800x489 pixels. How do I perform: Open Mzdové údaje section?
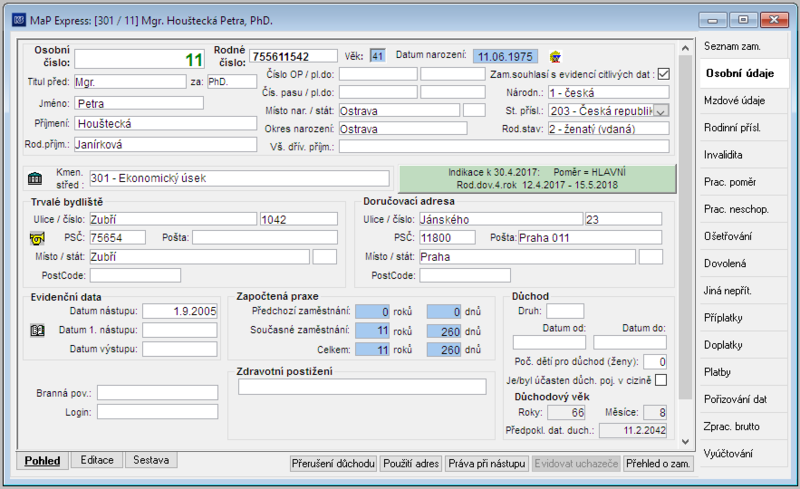pyautogui.click(x=743, y=101)
